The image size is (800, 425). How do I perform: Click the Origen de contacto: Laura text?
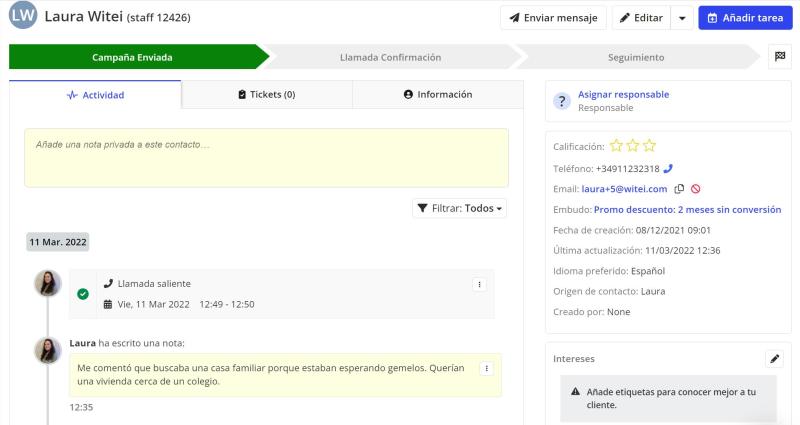(x=609, y=291)
